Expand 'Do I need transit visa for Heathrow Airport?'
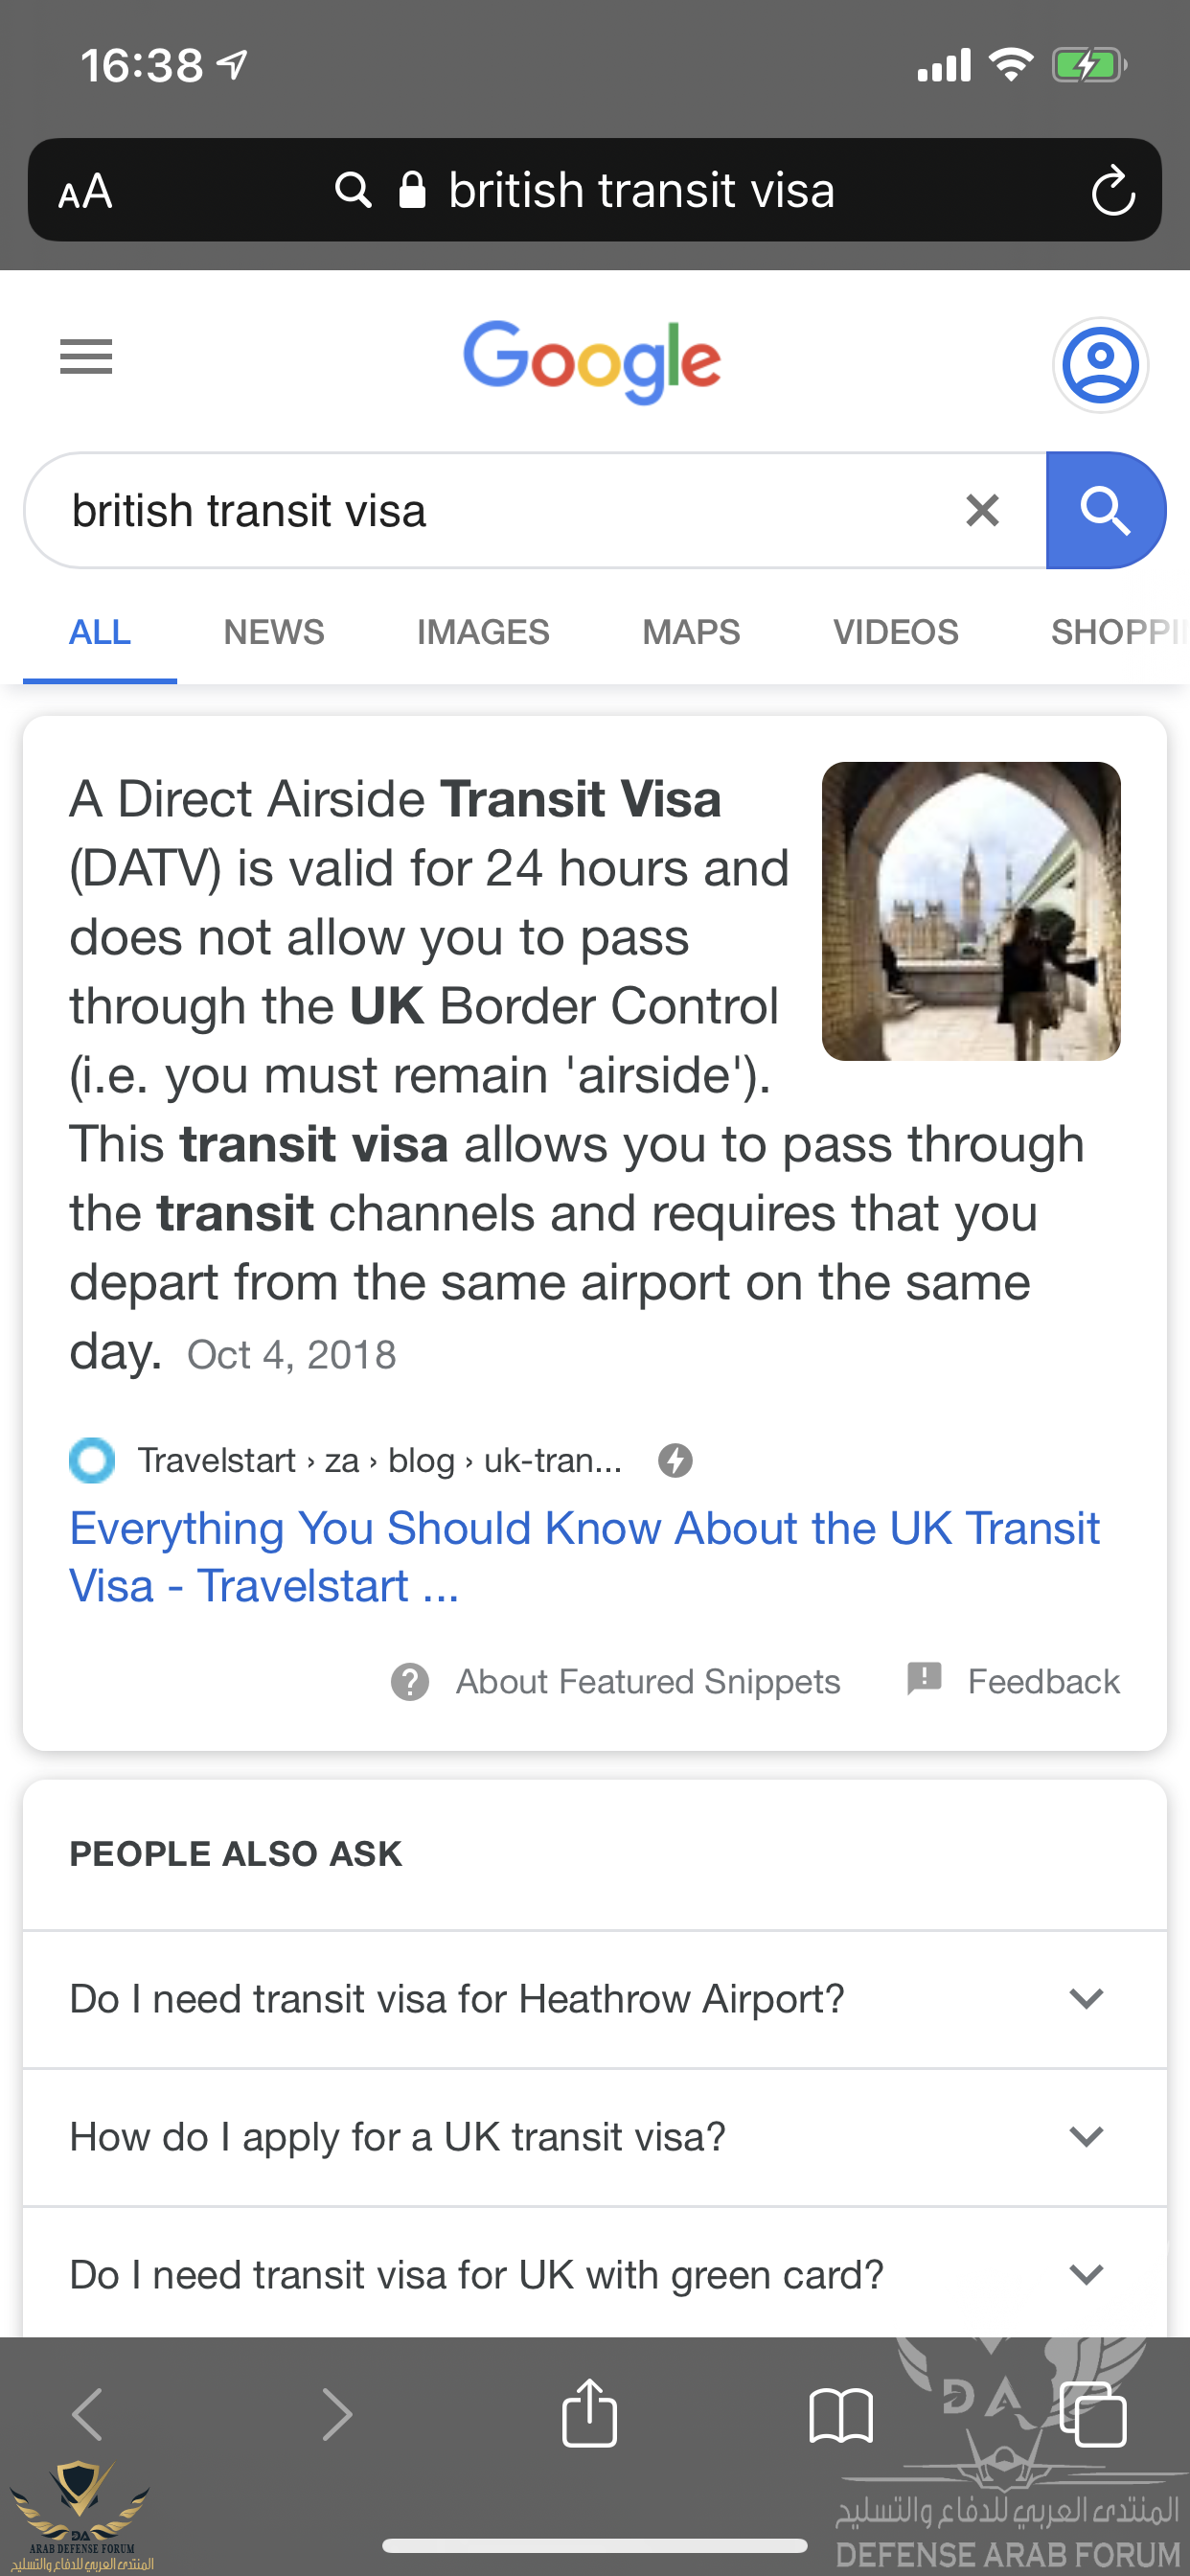 tap(595, 1999)
